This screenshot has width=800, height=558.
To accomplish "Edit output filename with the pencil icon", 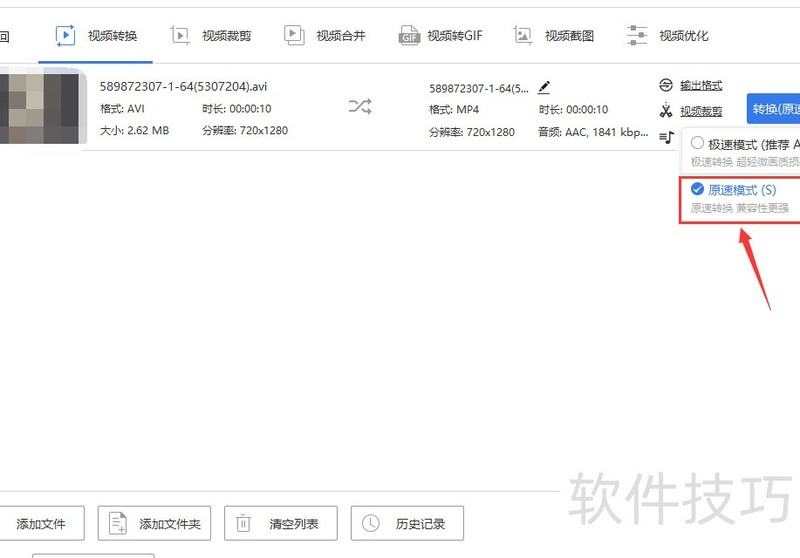I will click(544, 88).
